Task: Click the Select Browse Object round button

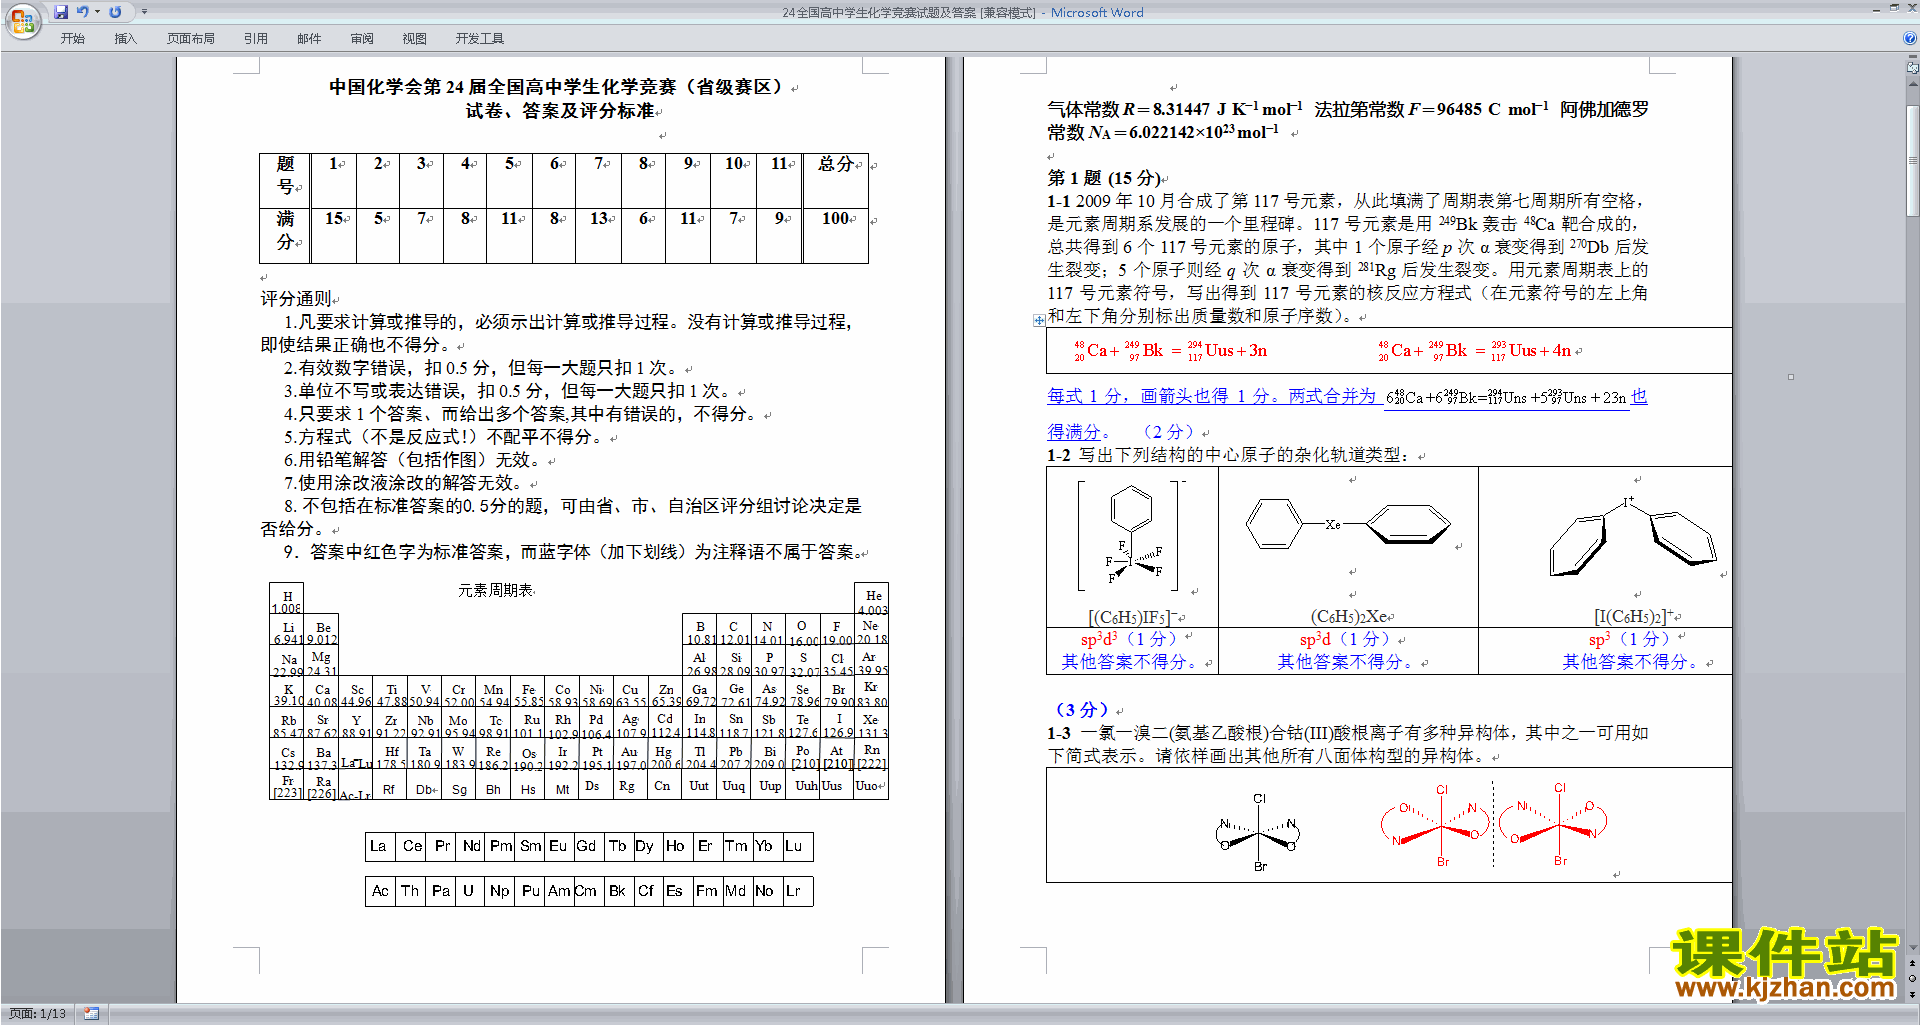Action: (1913, 979)
